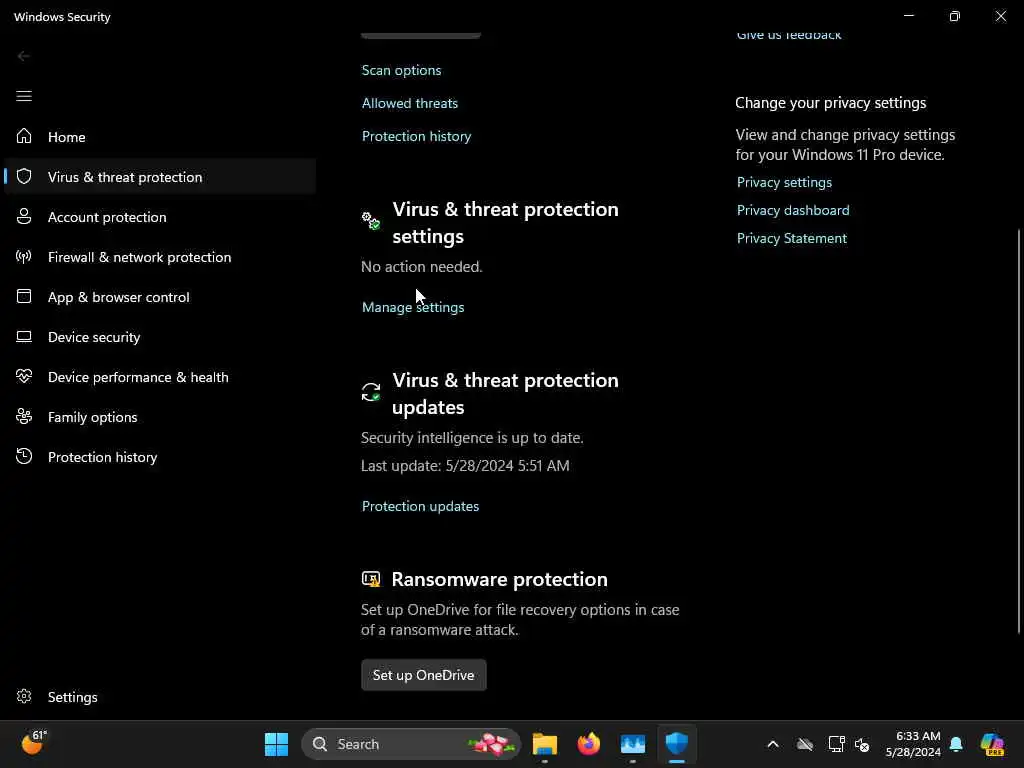1024x768 pixels.
Task: Open the clock showing 6:33 AM
Action: click(x=913, y=744)
